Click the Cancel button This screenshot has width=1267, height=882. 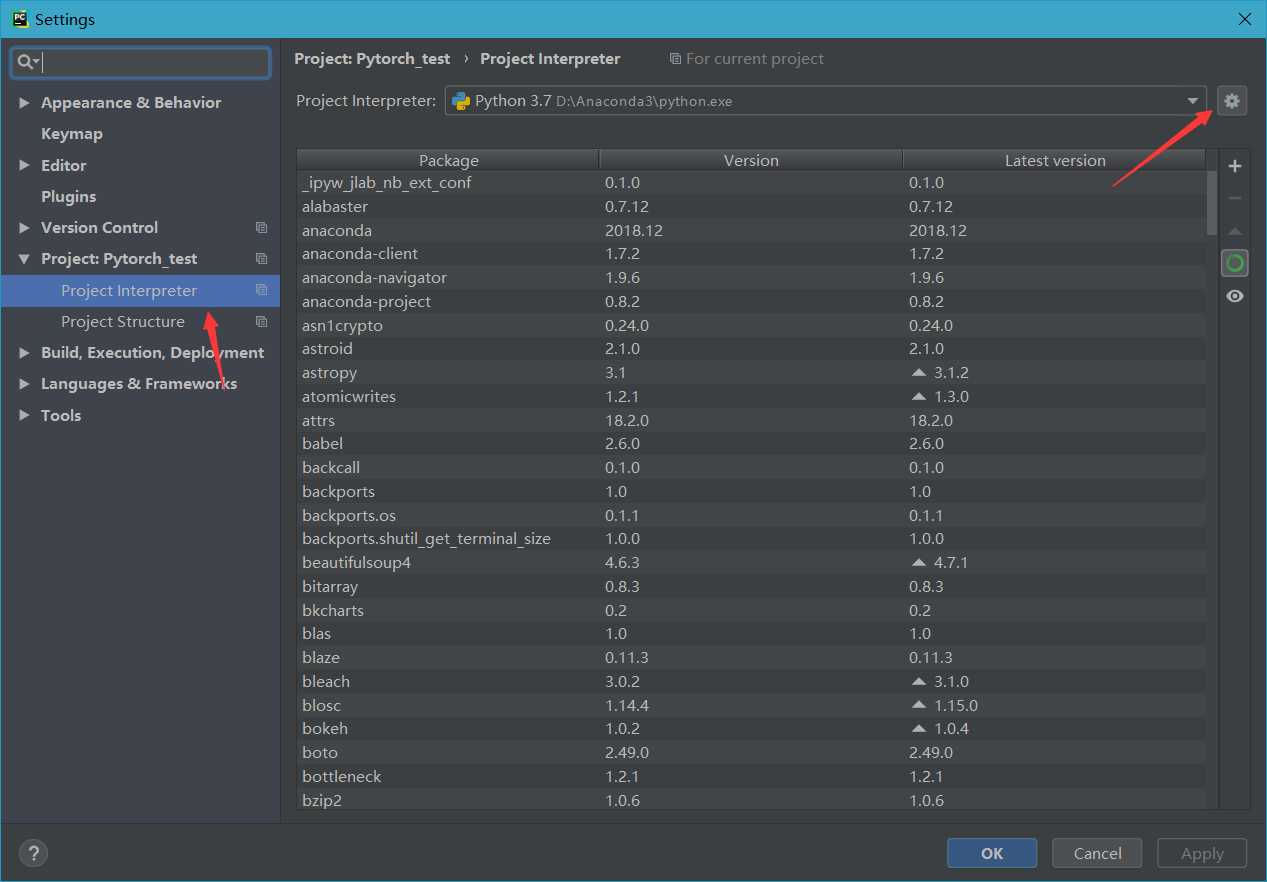(1097, 853)
